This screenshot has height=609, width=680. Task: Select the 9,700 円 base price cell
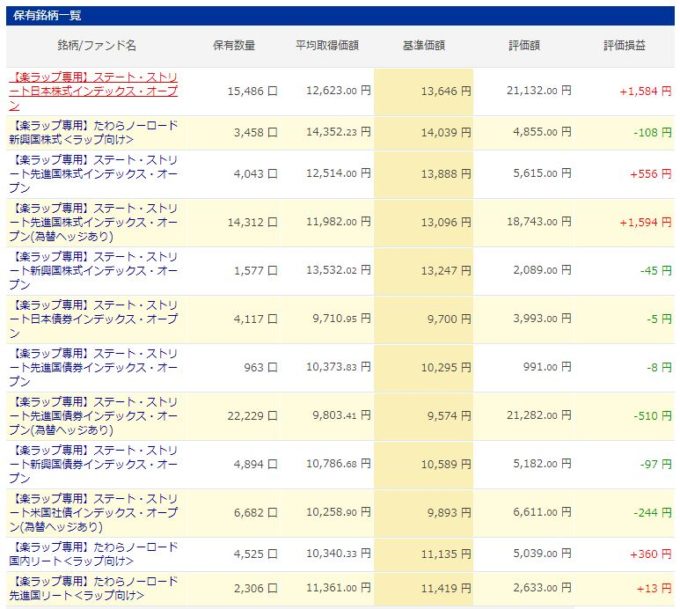(449, 319)
